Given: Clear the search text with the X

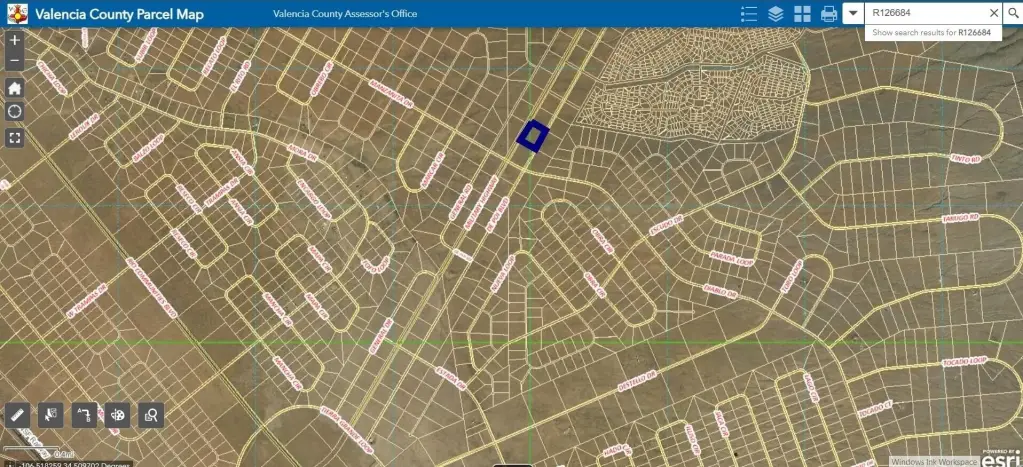Looking at the screenshot, I should click(993, 14).
